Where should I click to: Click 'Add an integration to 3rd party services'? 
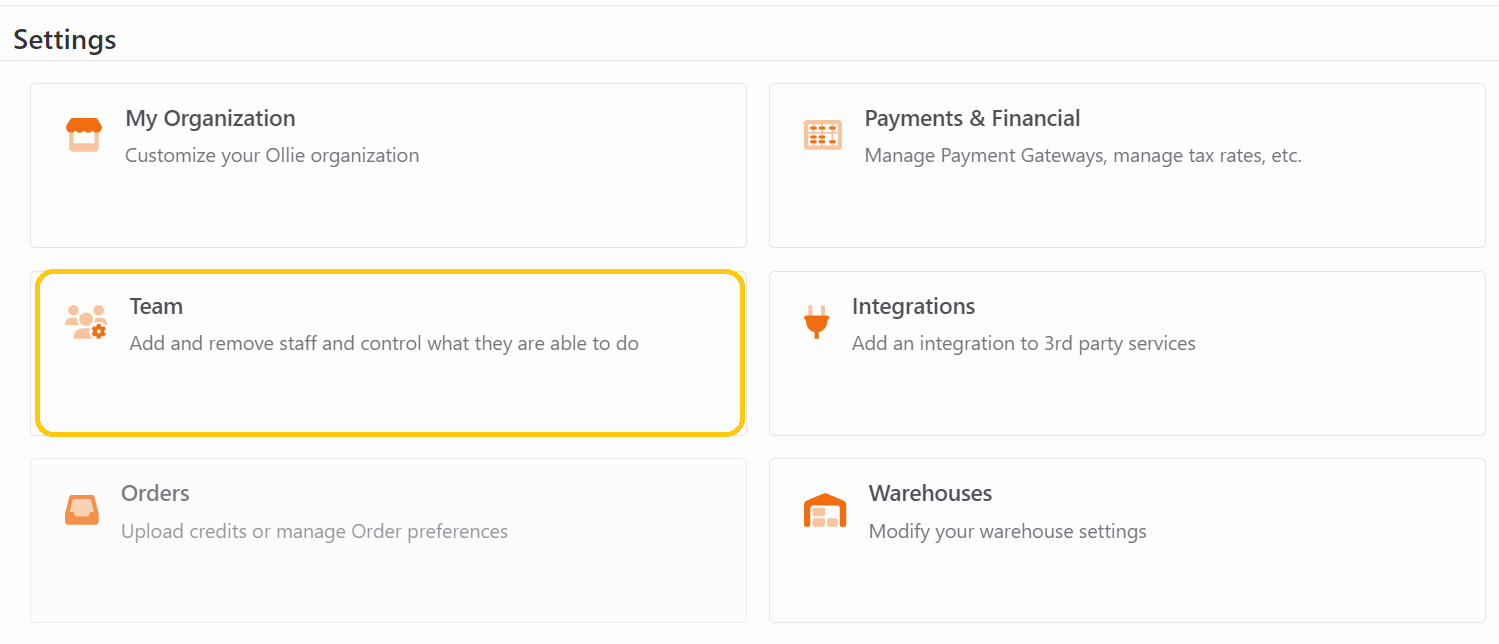pos(1024,343)
